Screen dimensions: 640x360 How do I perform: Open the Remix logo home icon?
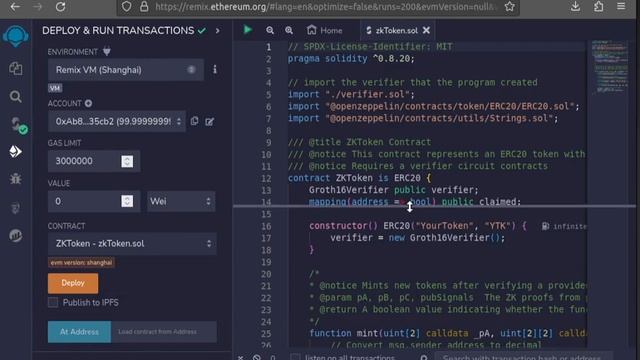pyautogui.click(x=16, y=36)
